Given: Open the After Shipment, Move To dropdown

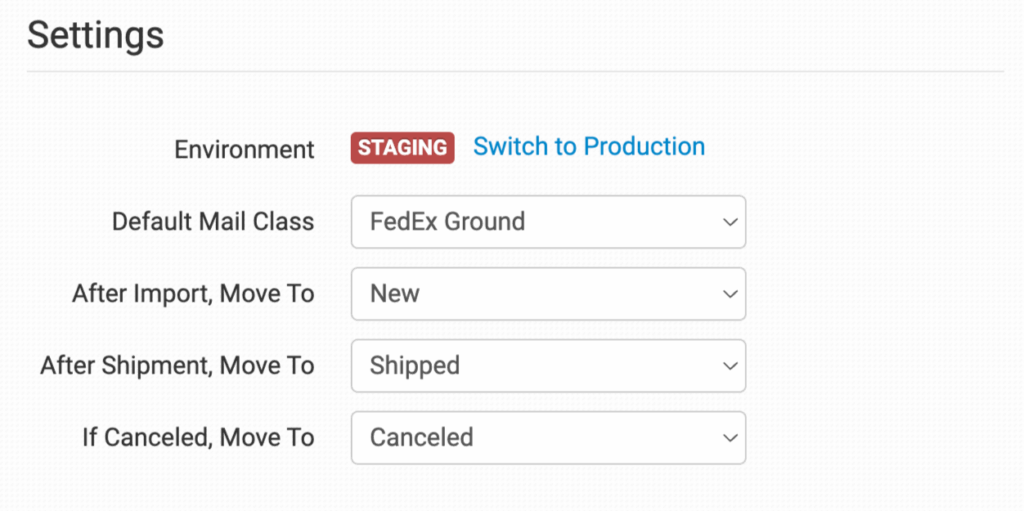Looking at the screenshot, I should [547, 366].
